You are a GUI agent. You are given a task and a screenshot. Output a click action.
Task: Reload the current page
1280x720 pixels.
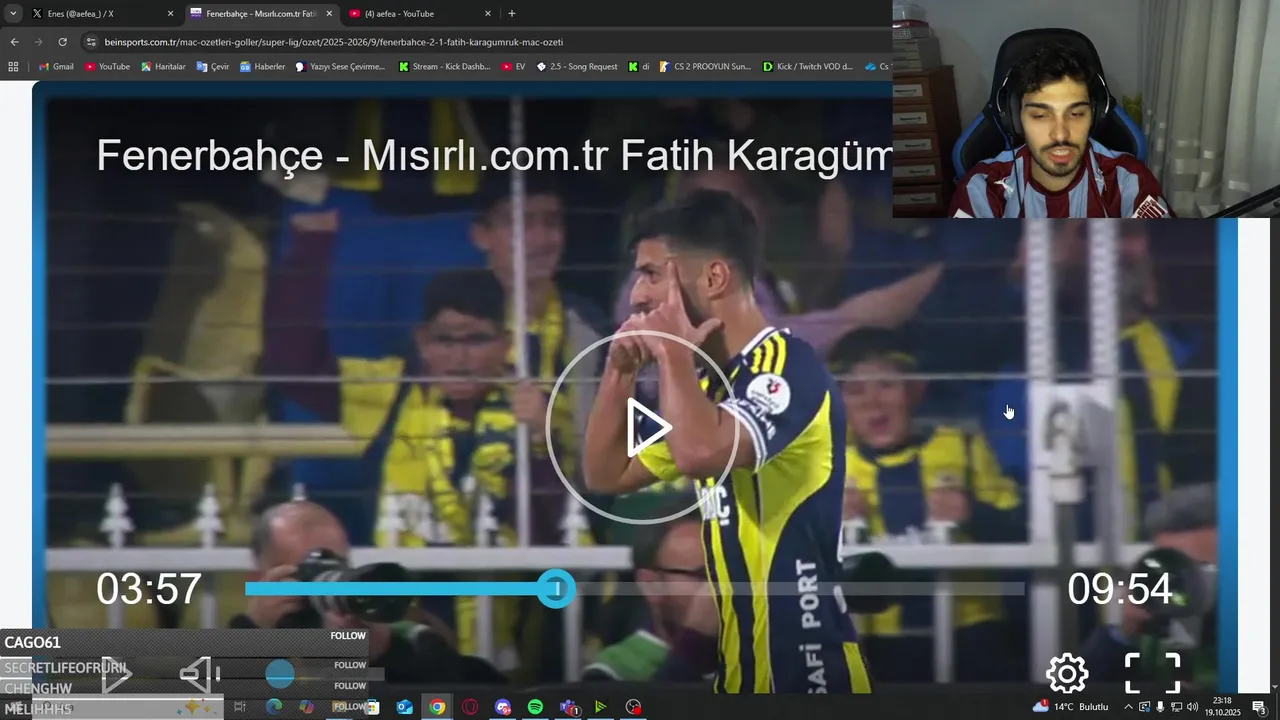click(x=62, y=42)
